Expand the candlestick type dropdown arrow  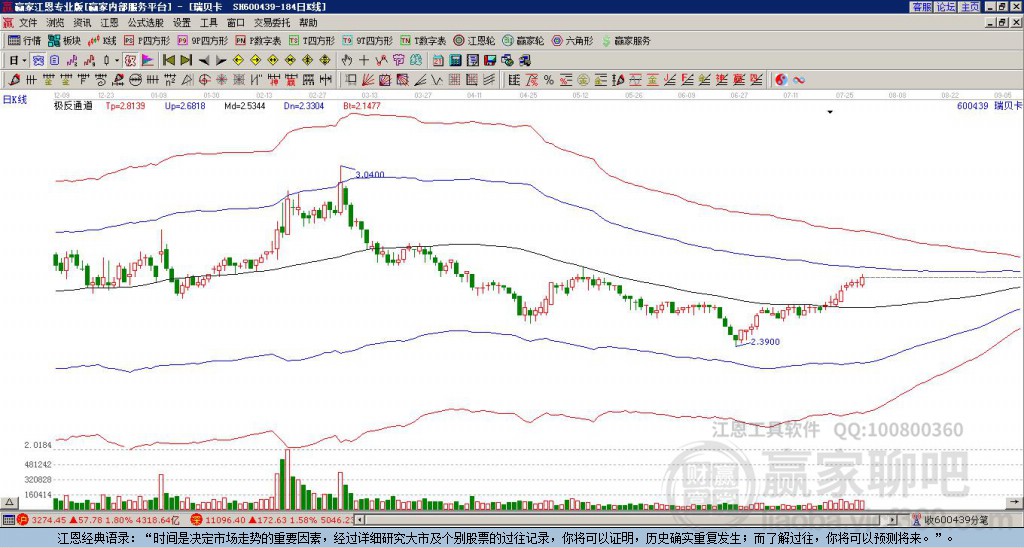coord(117,61)
